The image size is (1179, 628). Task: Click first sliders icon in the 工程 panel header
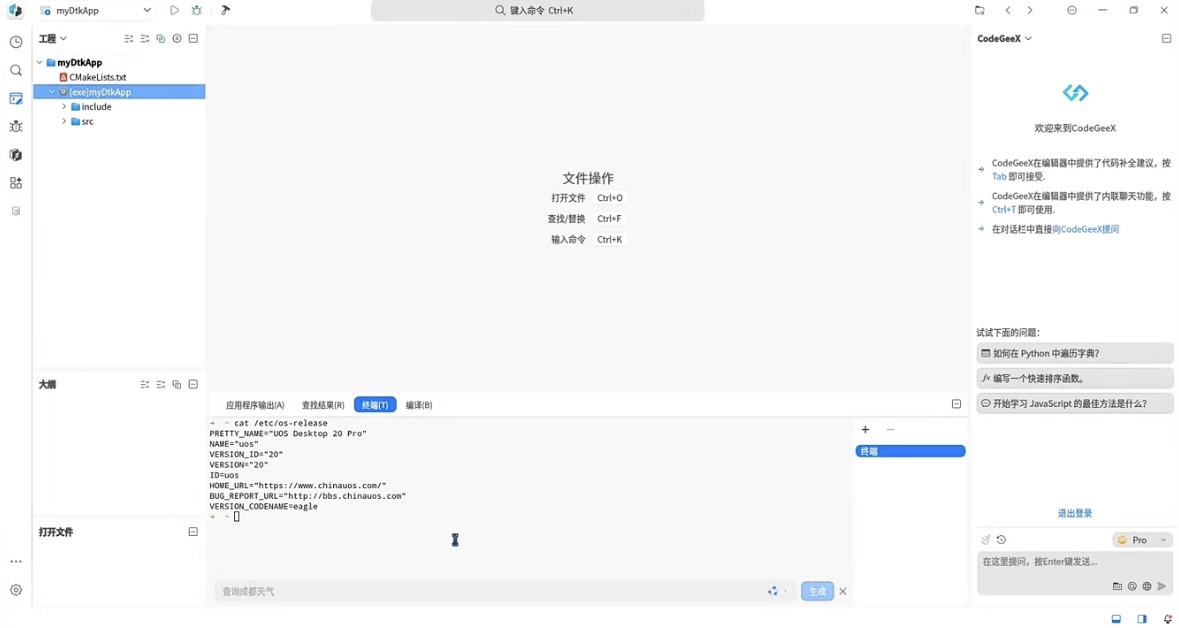(x=129, y=38)
